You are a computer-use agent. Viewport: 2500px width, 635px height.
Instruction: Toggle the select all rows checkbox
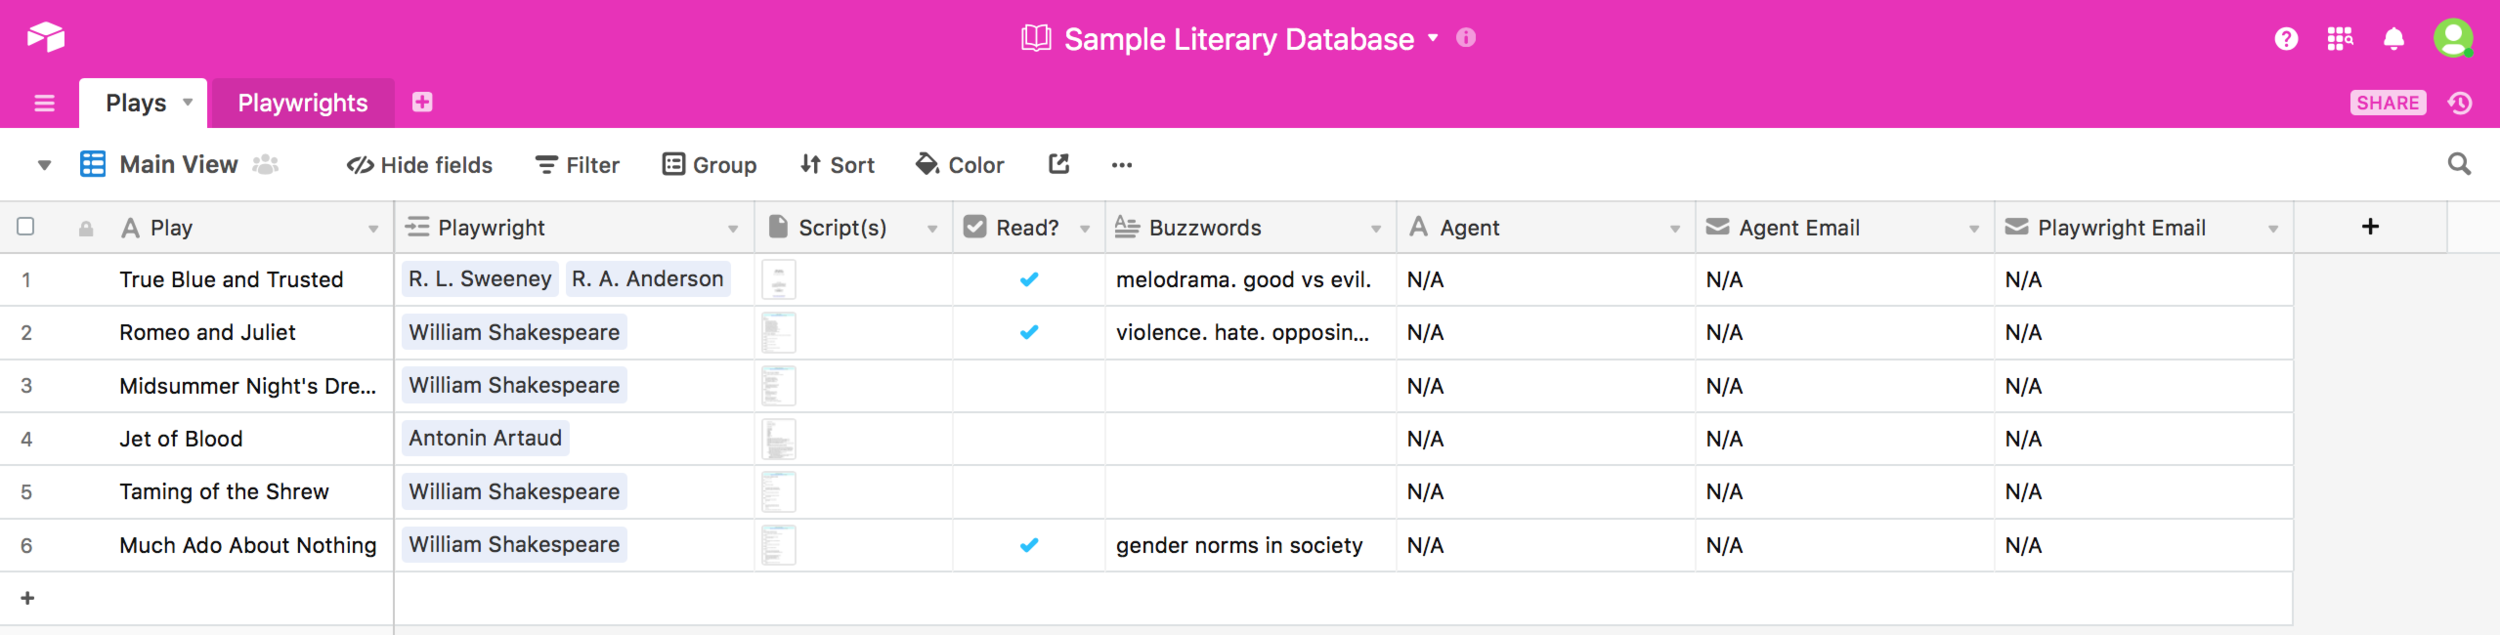pyautogui.click(x=26, y=227)
